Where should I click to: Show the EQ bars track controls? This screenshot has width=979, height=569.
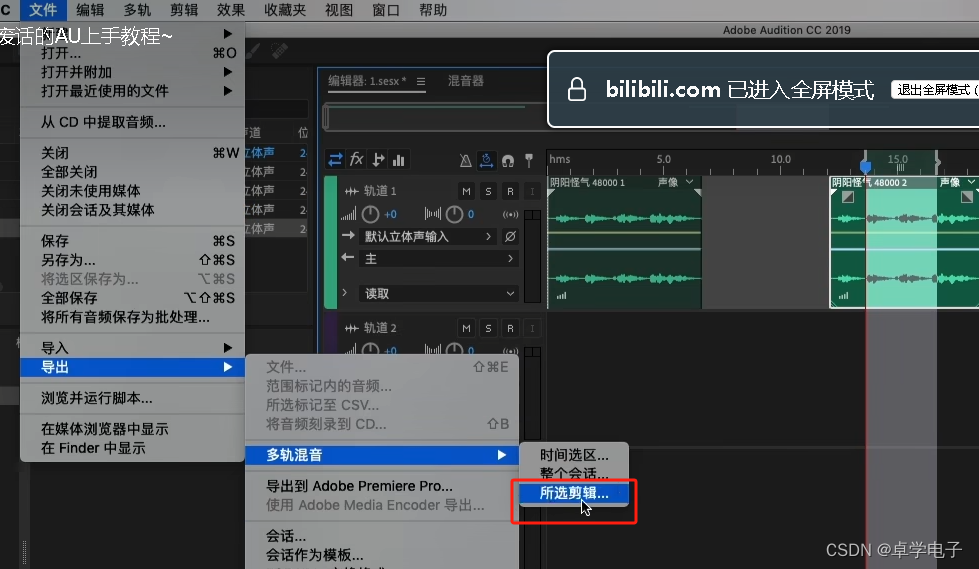(398, 161)
